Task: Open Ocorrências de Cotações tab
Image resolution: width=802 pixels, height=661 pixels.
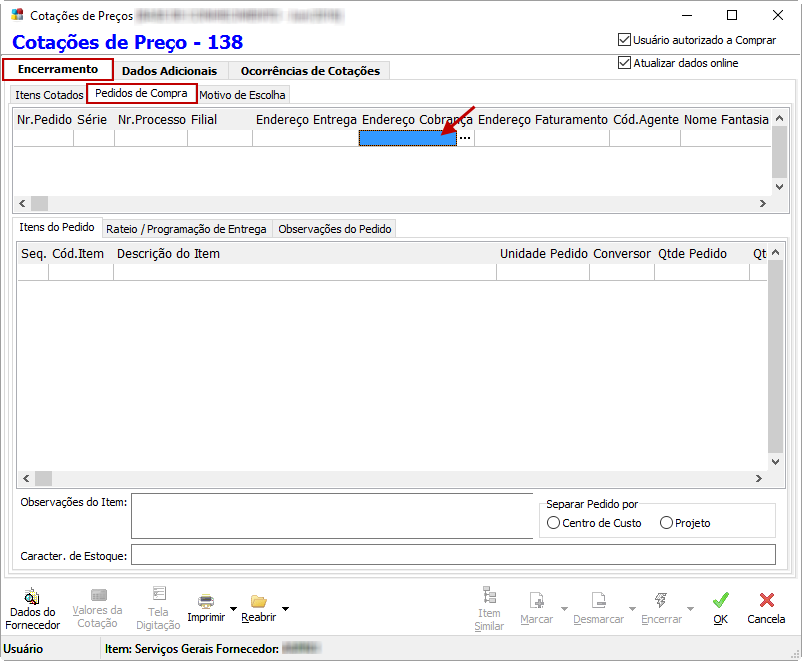Action: [310, 71]
